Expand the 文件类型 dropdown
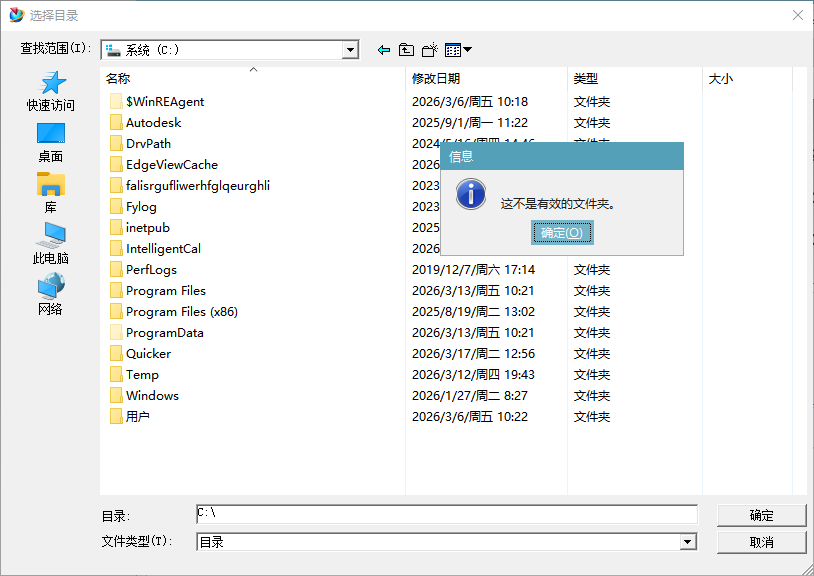The width and height of the screenshot is (814, 576). pos(688,542)
